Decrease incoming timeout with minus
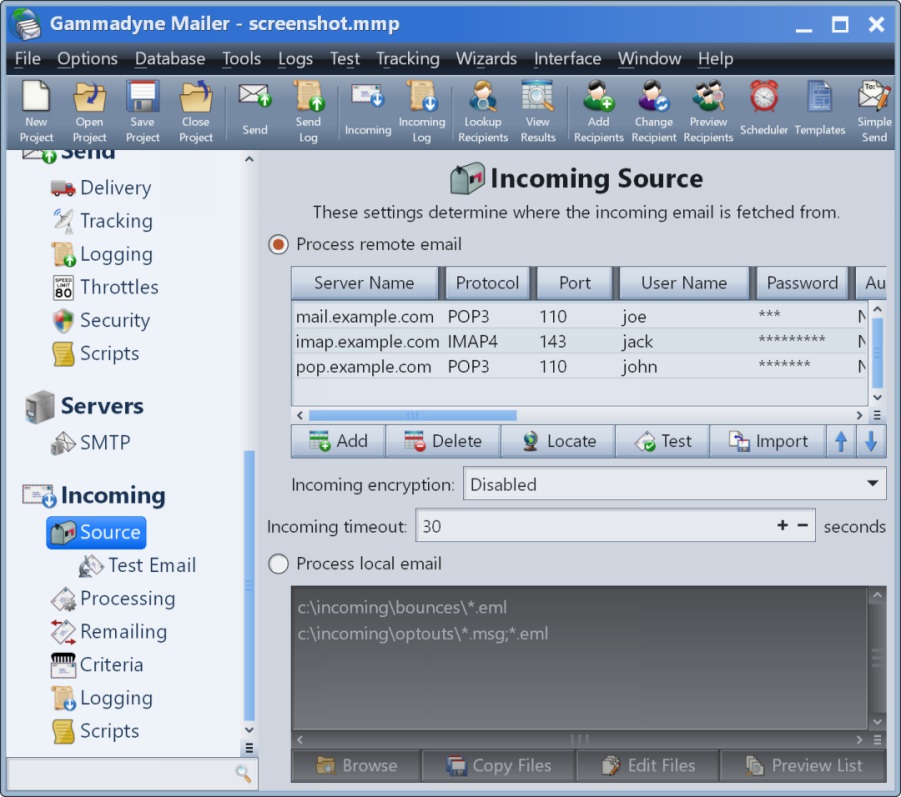Screen dimensions: 901x797 [x=803, y=525]
